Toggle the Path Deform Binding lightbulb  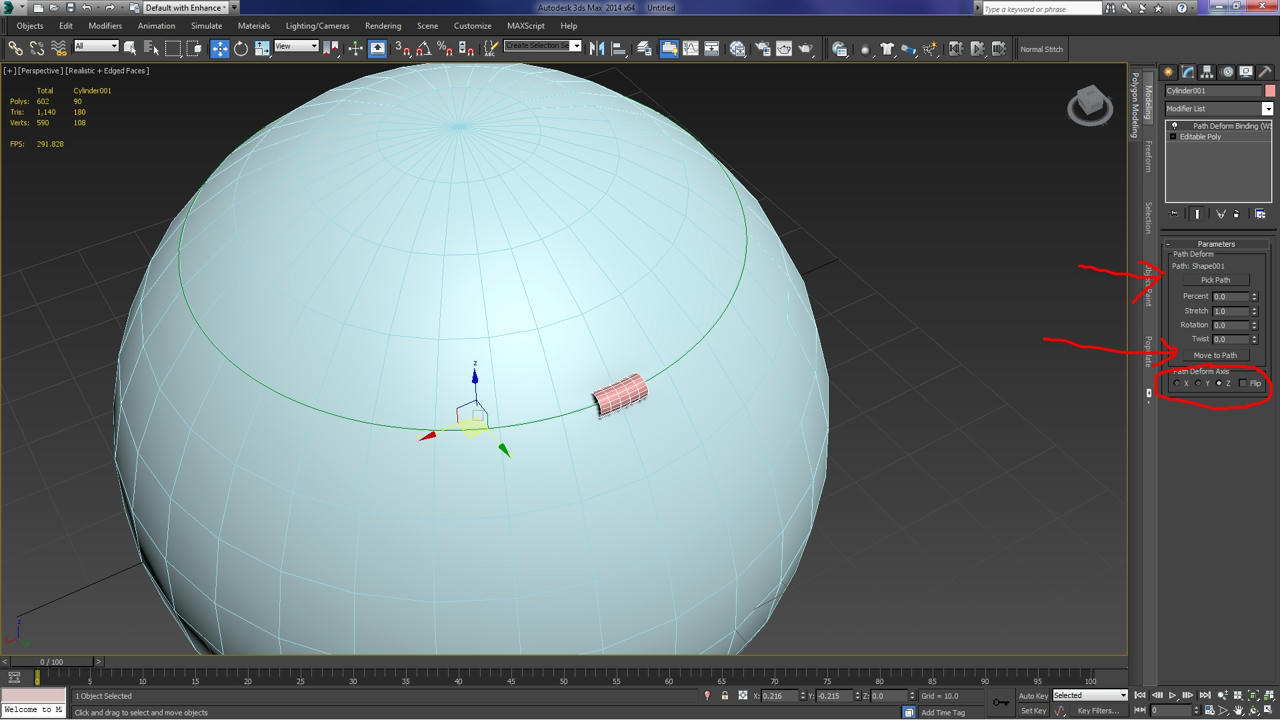[x=1175, y=126]
